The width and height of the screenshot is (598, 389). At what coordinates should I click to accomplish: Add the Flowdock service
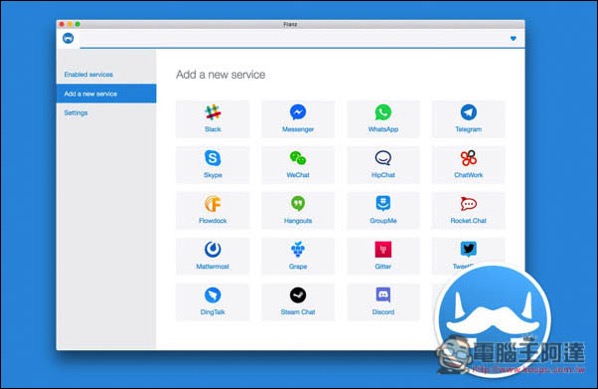[213, 211]
